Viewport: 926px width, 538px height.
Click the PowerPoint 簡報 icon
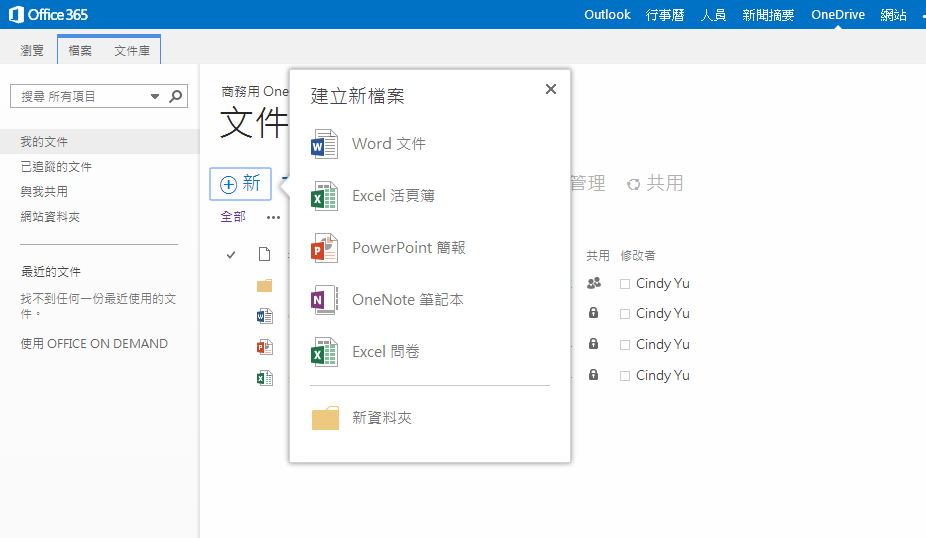tap(325, 248)
